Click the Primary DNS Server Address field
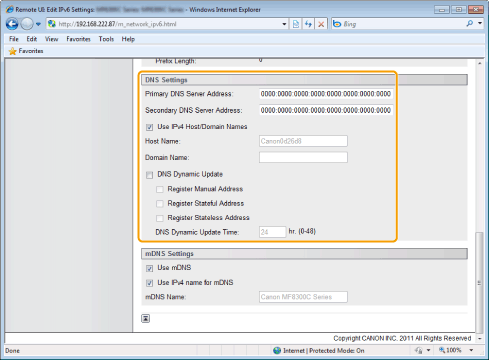The image size is (489, 360). click(326, 94)
